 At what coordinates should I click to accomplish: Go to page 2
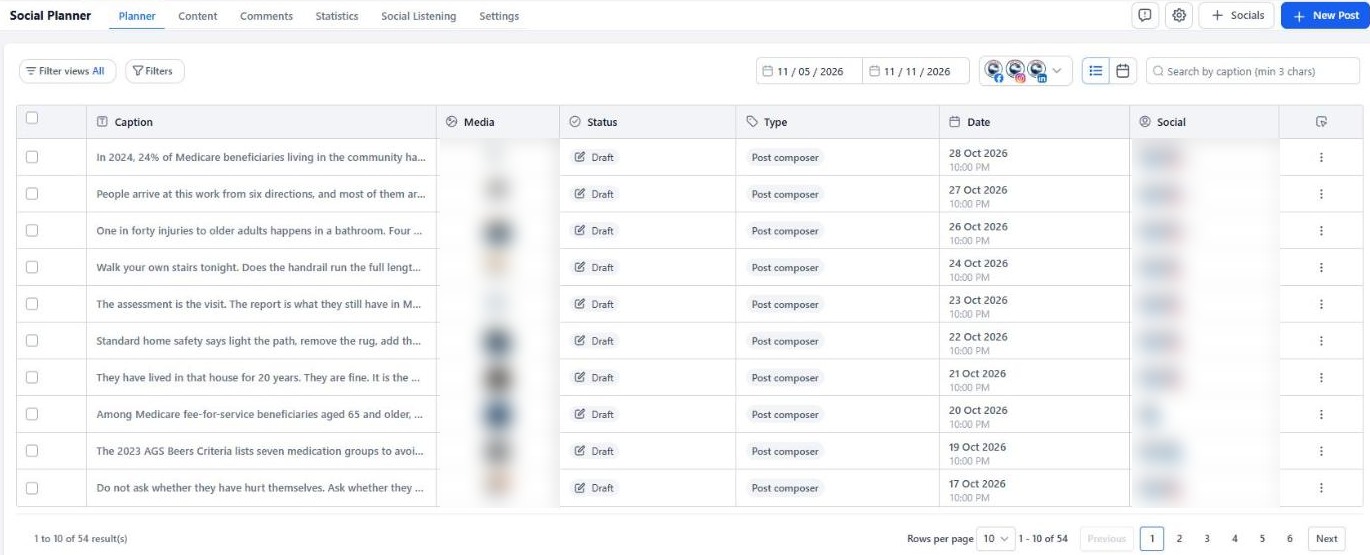click(1179, 538)
